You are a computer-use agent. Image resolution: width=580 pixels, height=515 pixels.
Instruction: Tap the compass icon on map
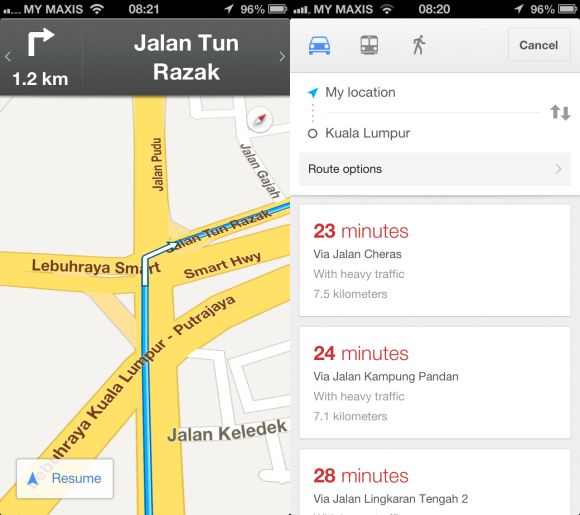pyautogui.click(x=260, y=120)
